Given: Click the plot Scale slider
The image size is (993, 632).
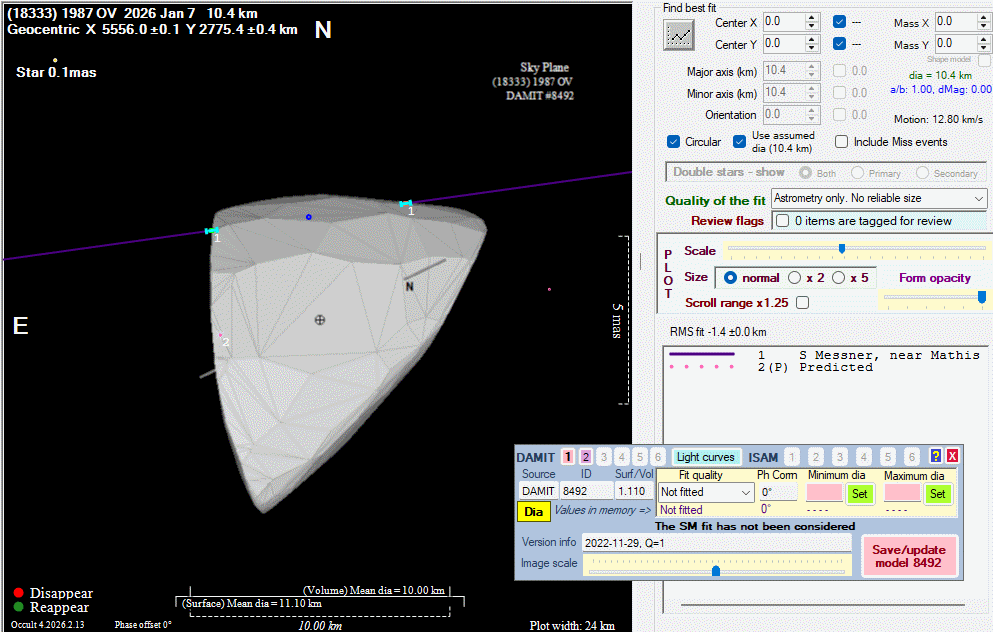Looking at the screenshot, I should (x=841, y=248).
